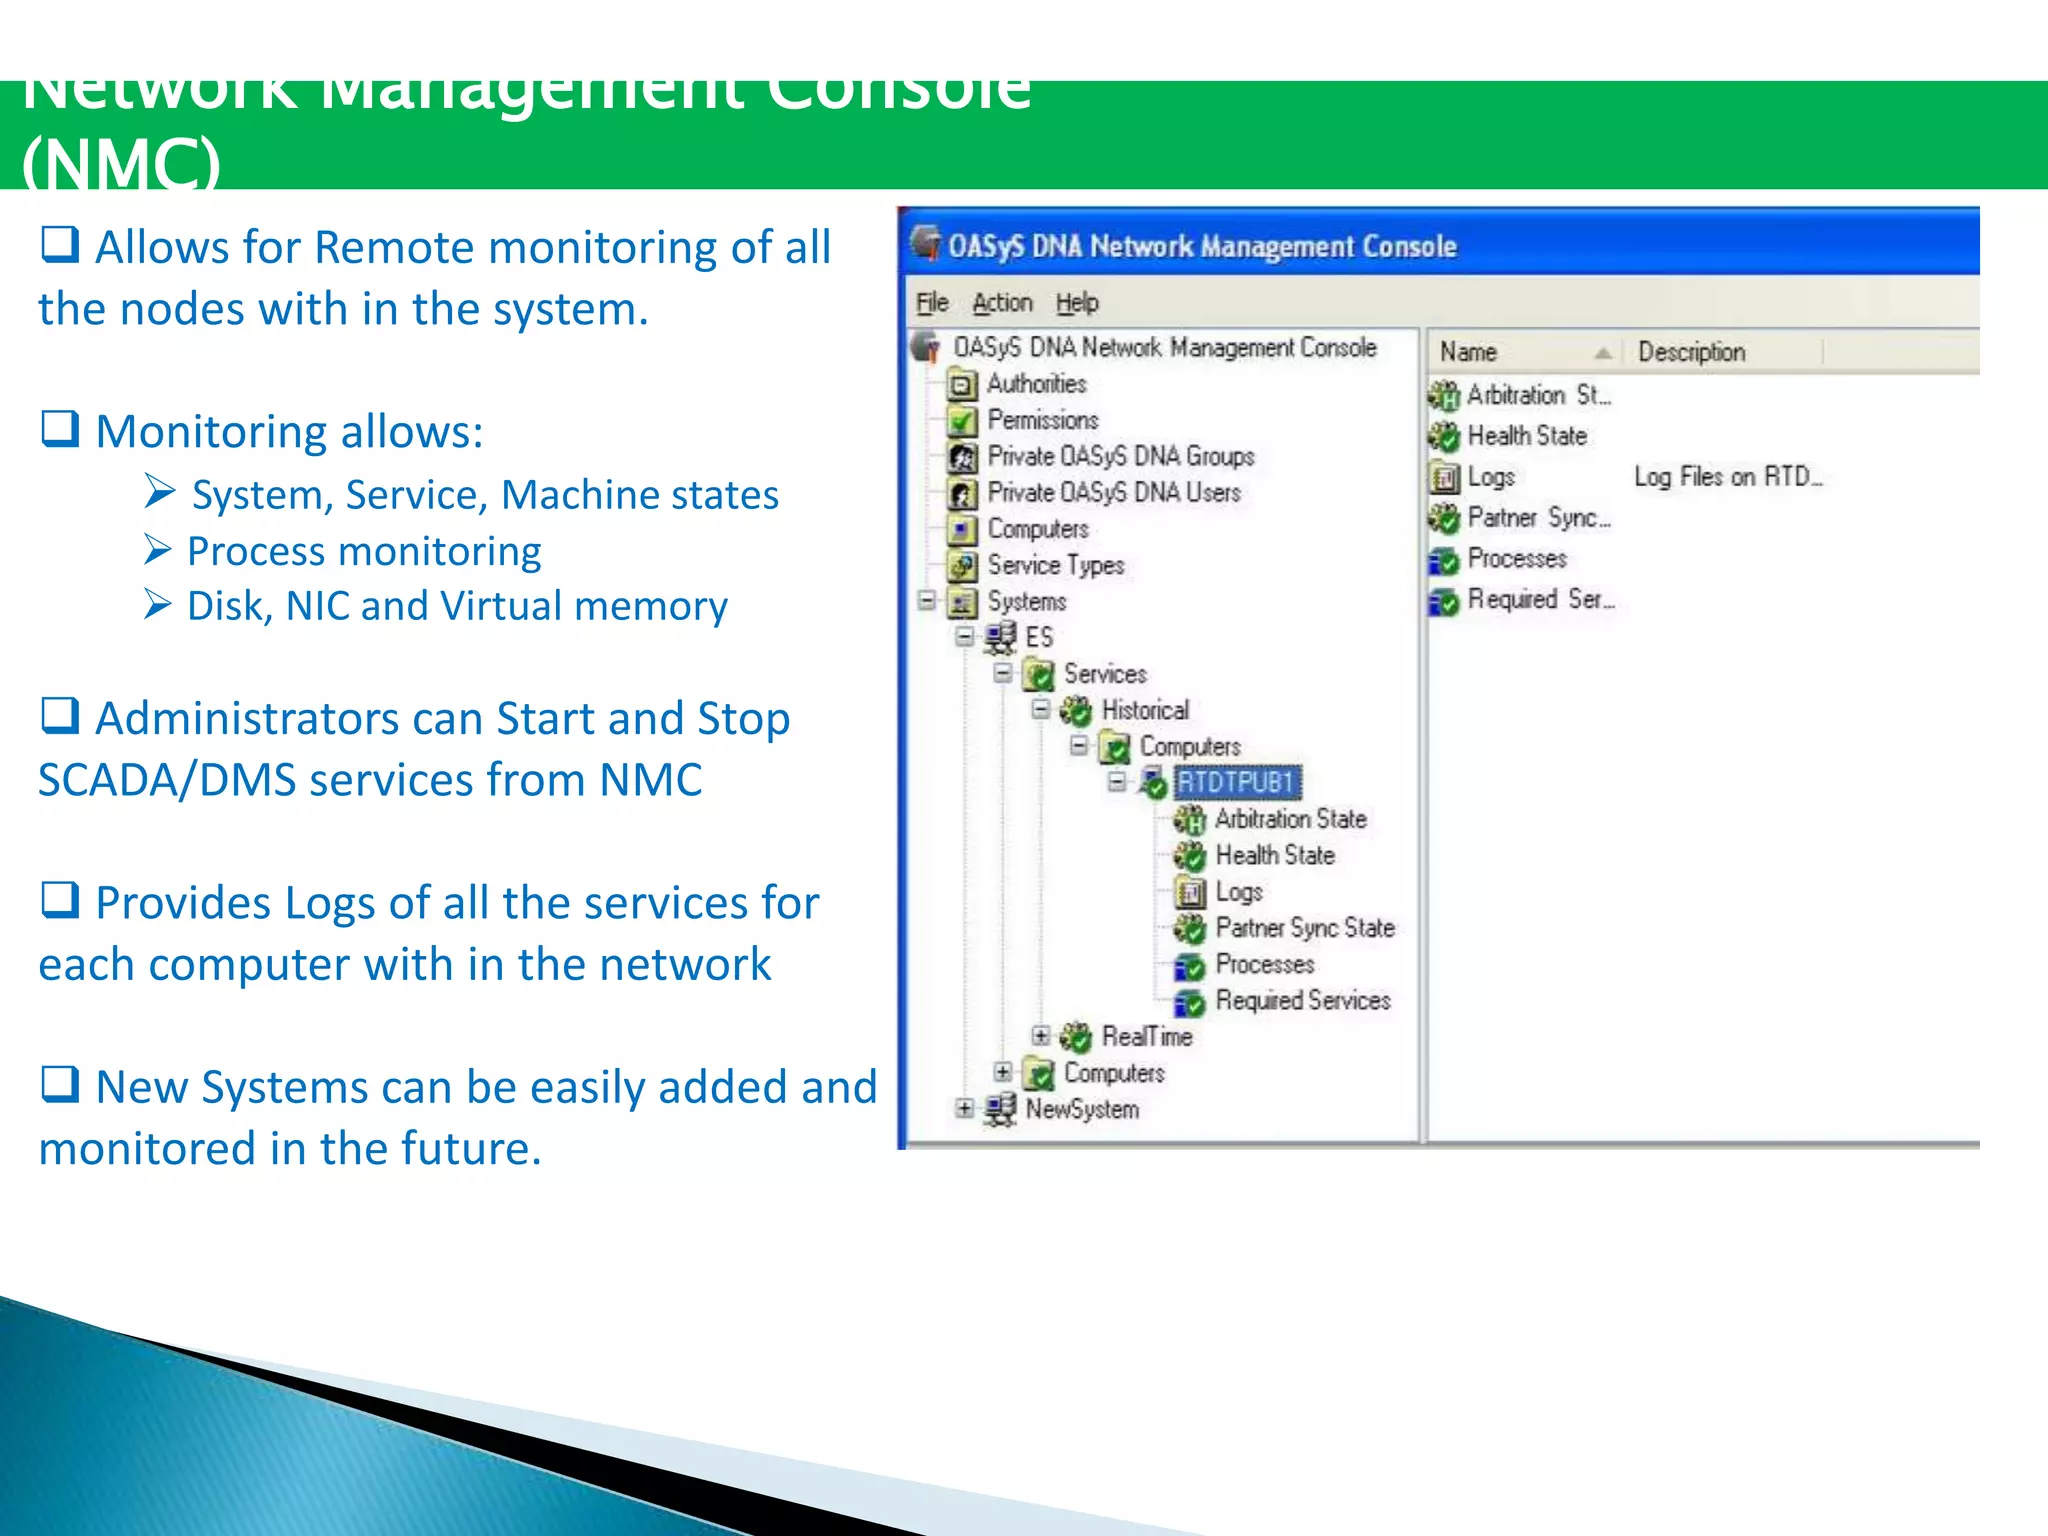Select the Processes icon in right pane
Screen dimensions: 2048x1536
click(x=1444, y=560)
